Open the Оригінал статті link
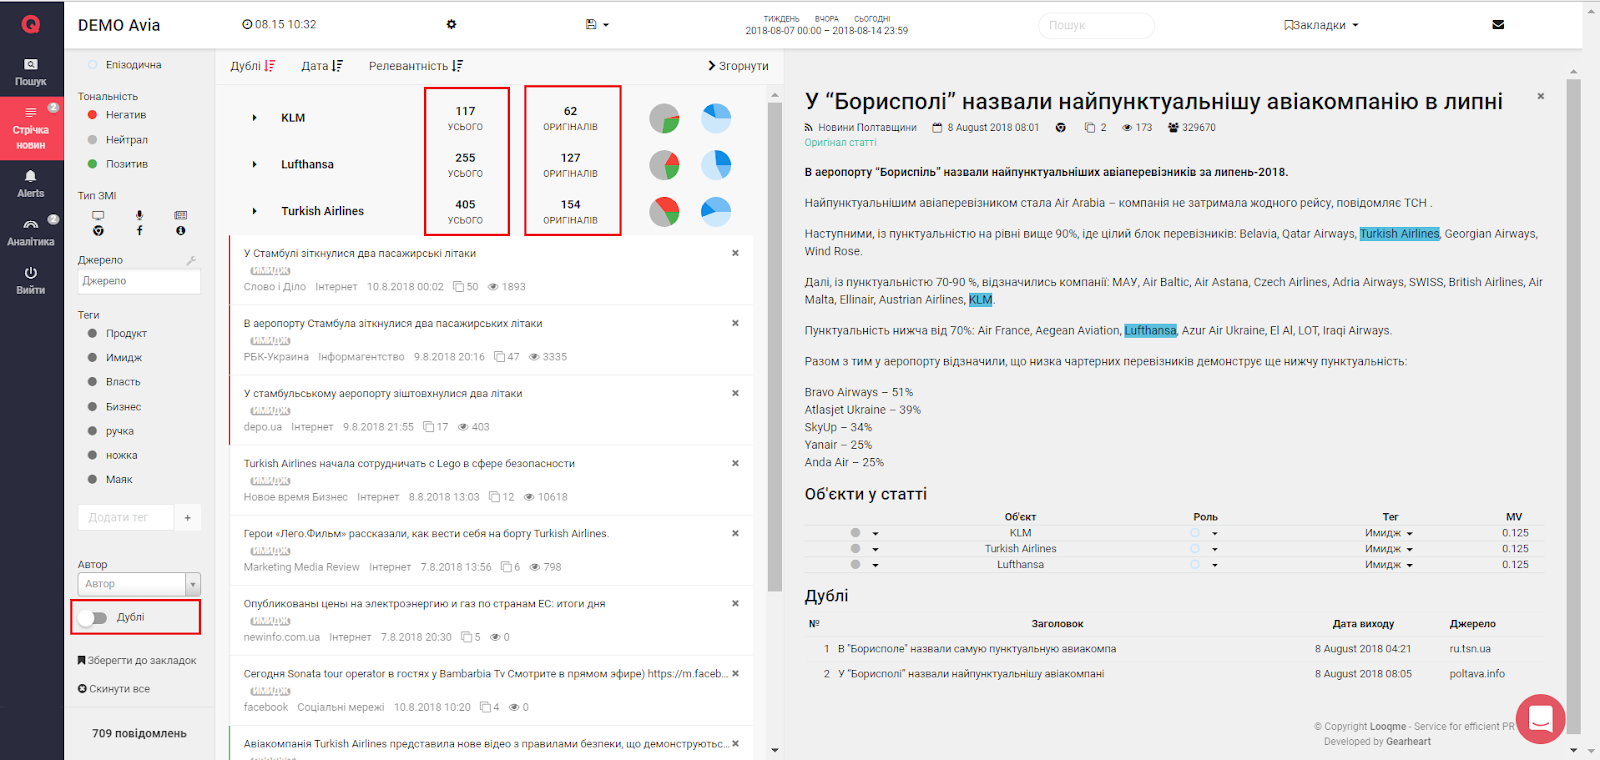1600x760 pixels. pyautogui.click(x=840, y=143)
